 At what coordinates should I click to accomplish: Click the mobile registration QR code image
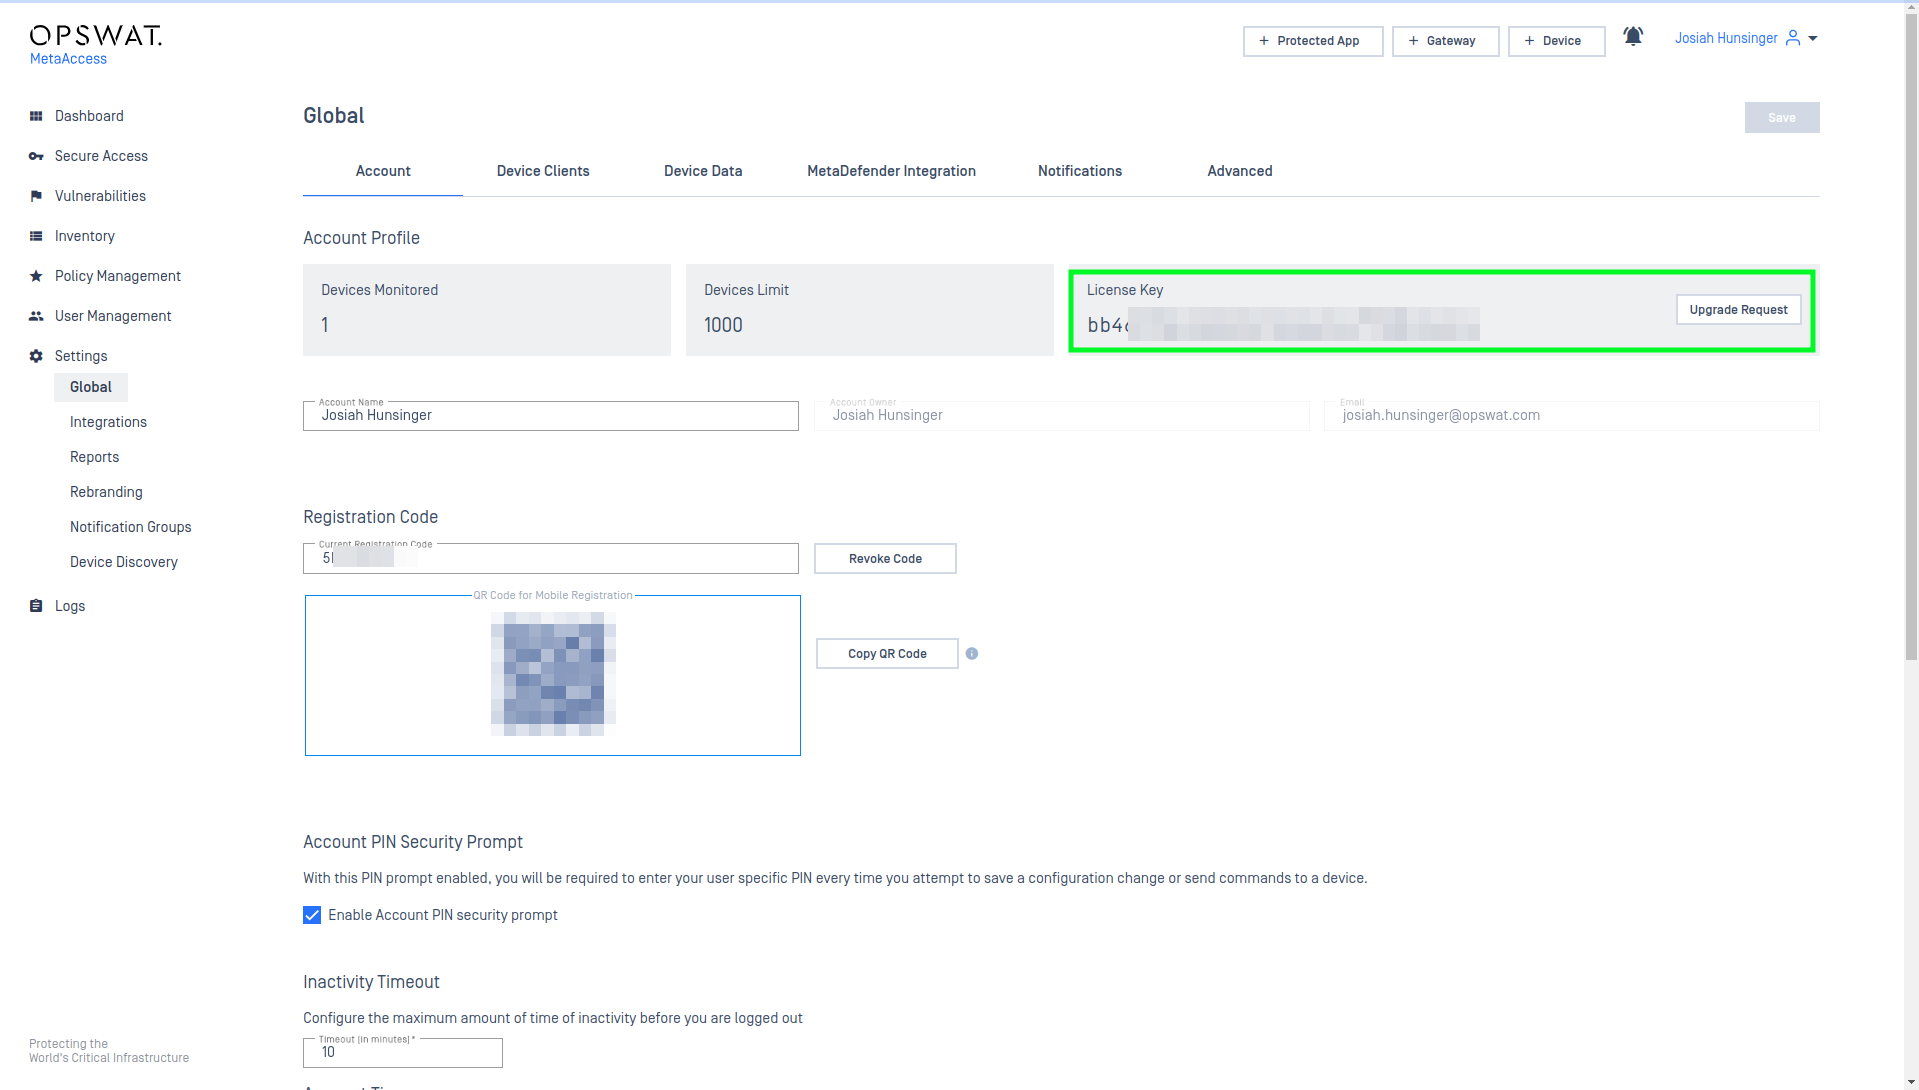tap(553, 674)
